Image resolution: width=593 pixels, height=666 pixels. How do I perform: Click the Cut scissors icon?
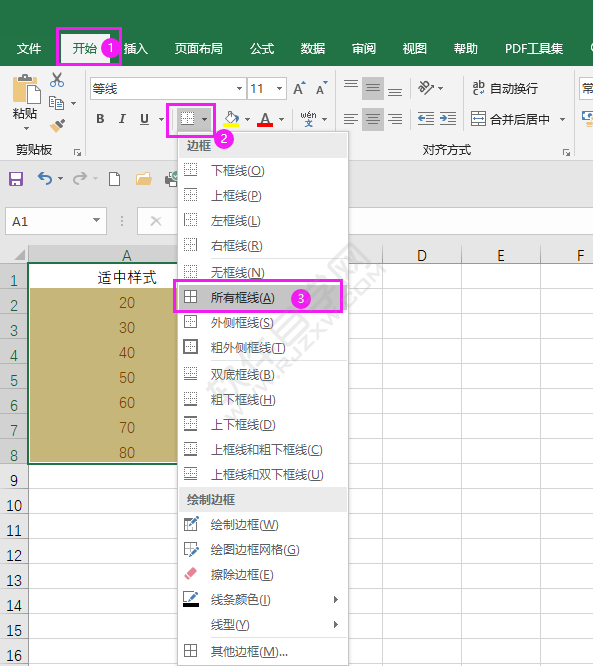pyautogui.click(x=57, y=80)
